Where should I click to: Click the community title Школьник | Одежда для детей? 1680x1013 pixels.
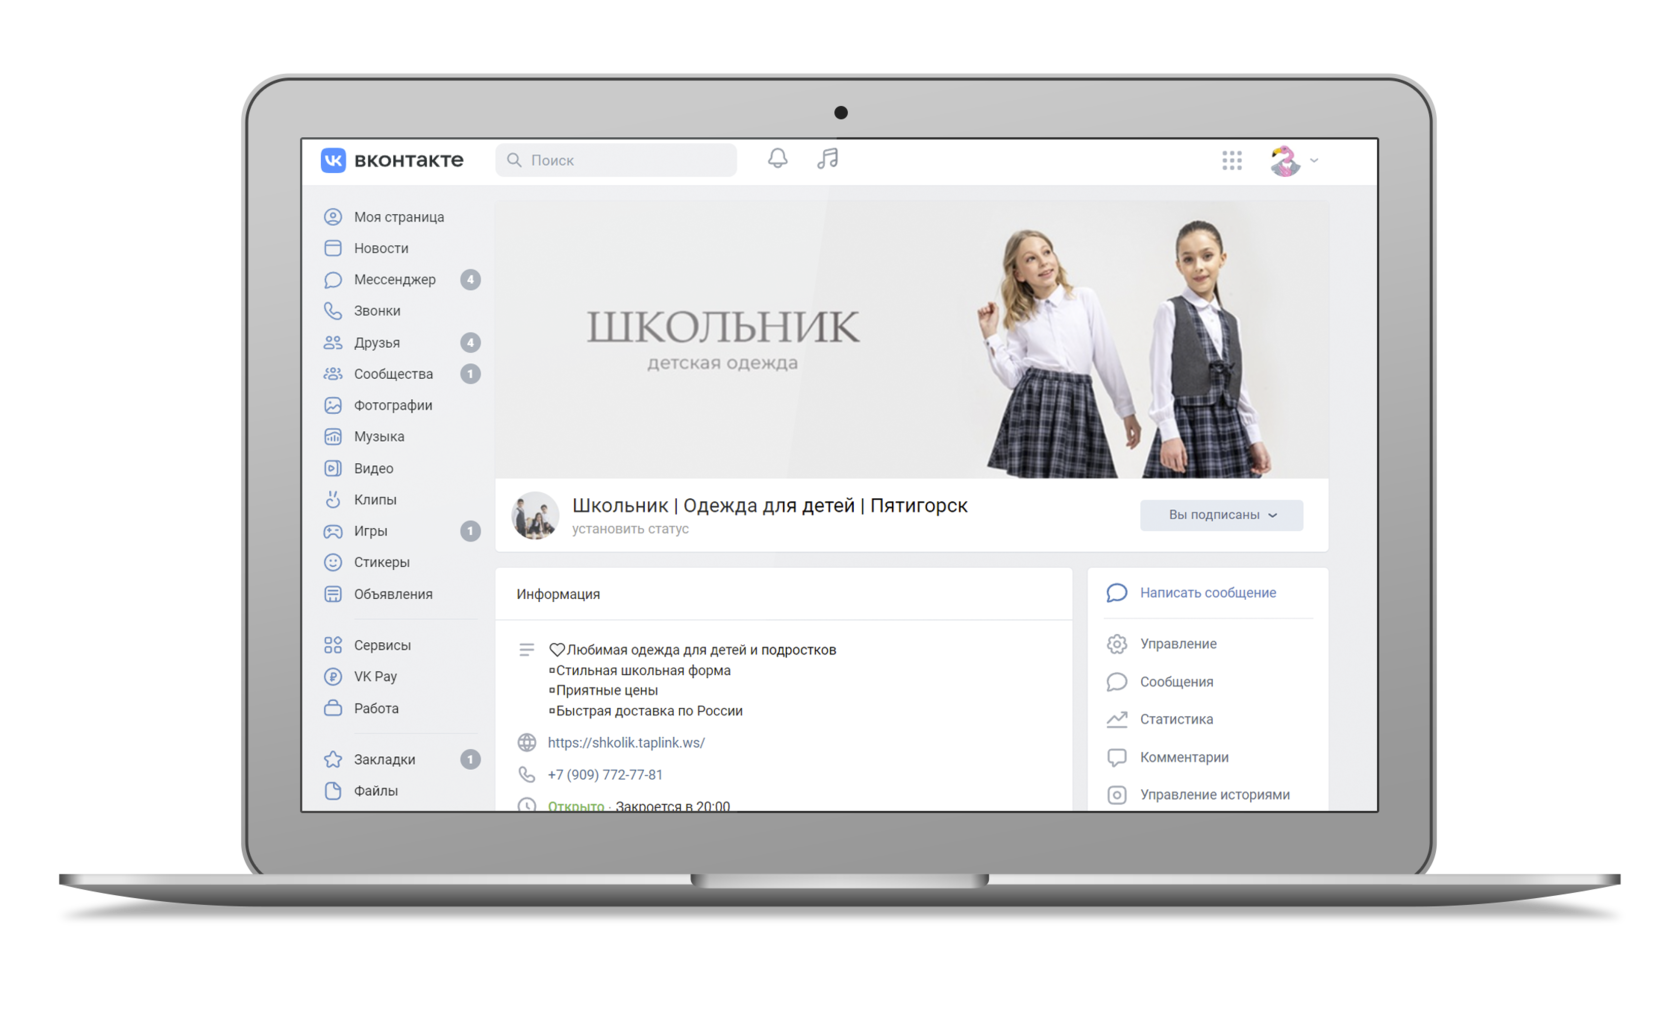coord(770,506)
